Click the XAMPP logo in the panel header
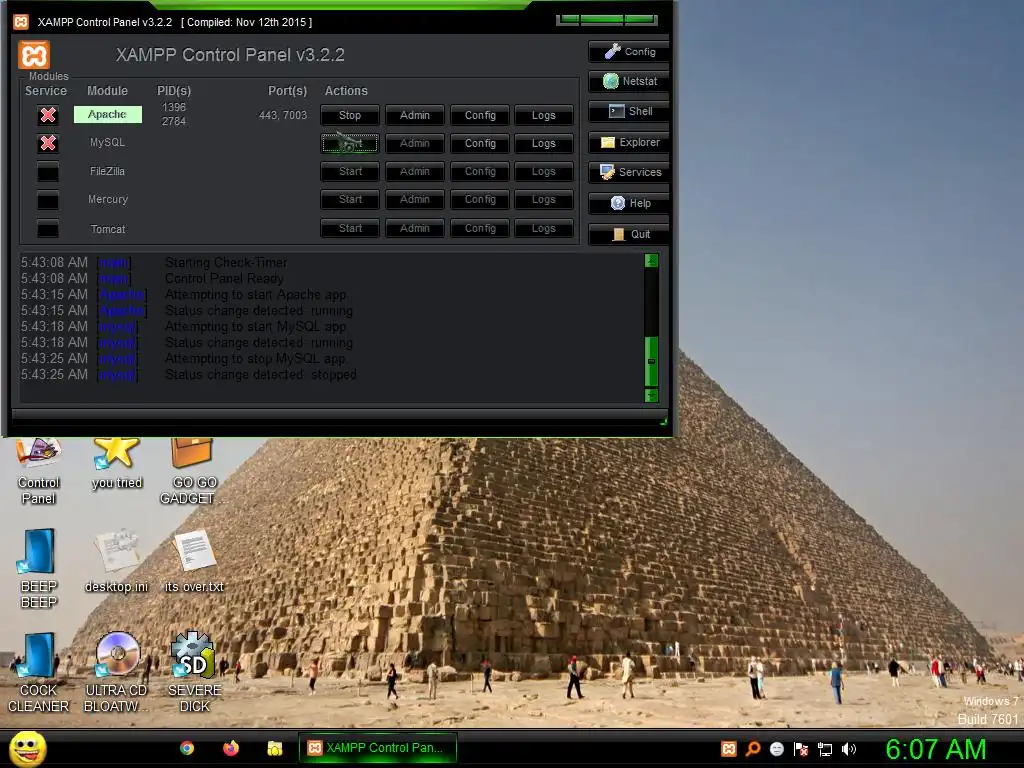This screenshot has height=768, width=1024. 34,55
